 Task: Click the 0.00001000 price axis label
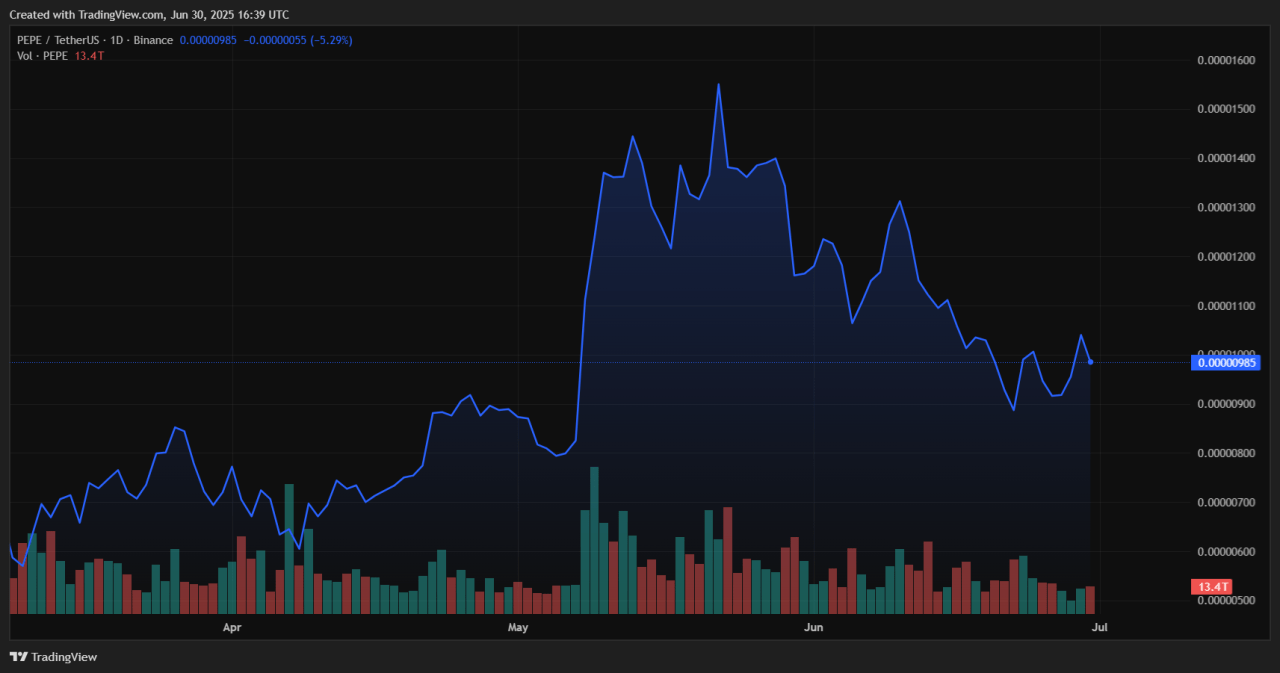[x=1226, y=353]
